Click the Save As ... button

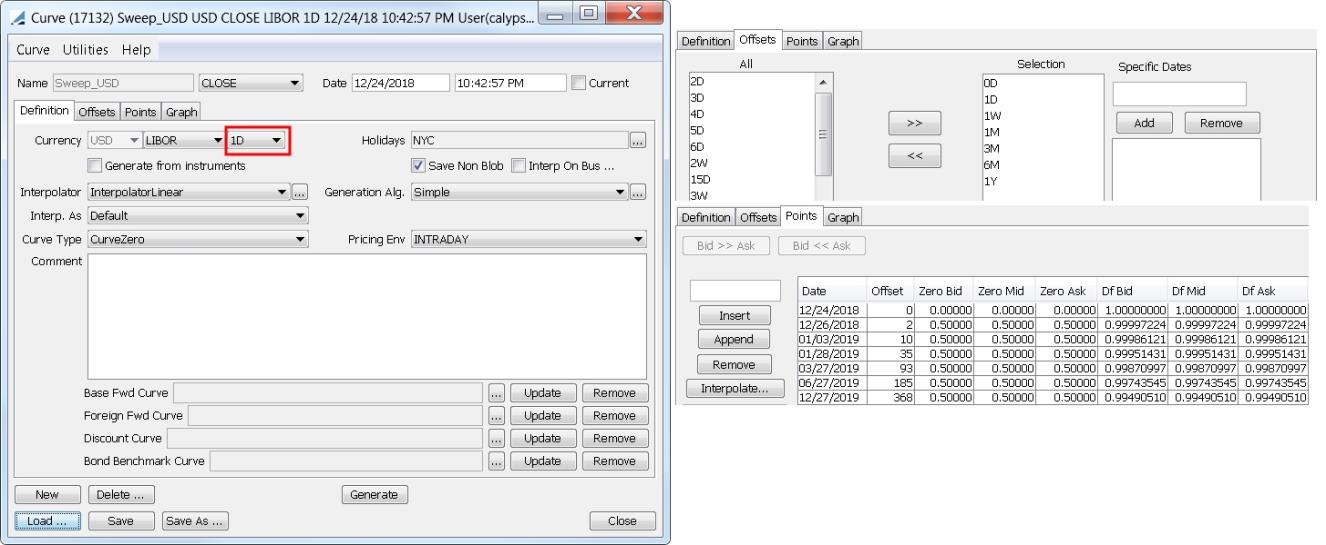[x=196, y=520]
